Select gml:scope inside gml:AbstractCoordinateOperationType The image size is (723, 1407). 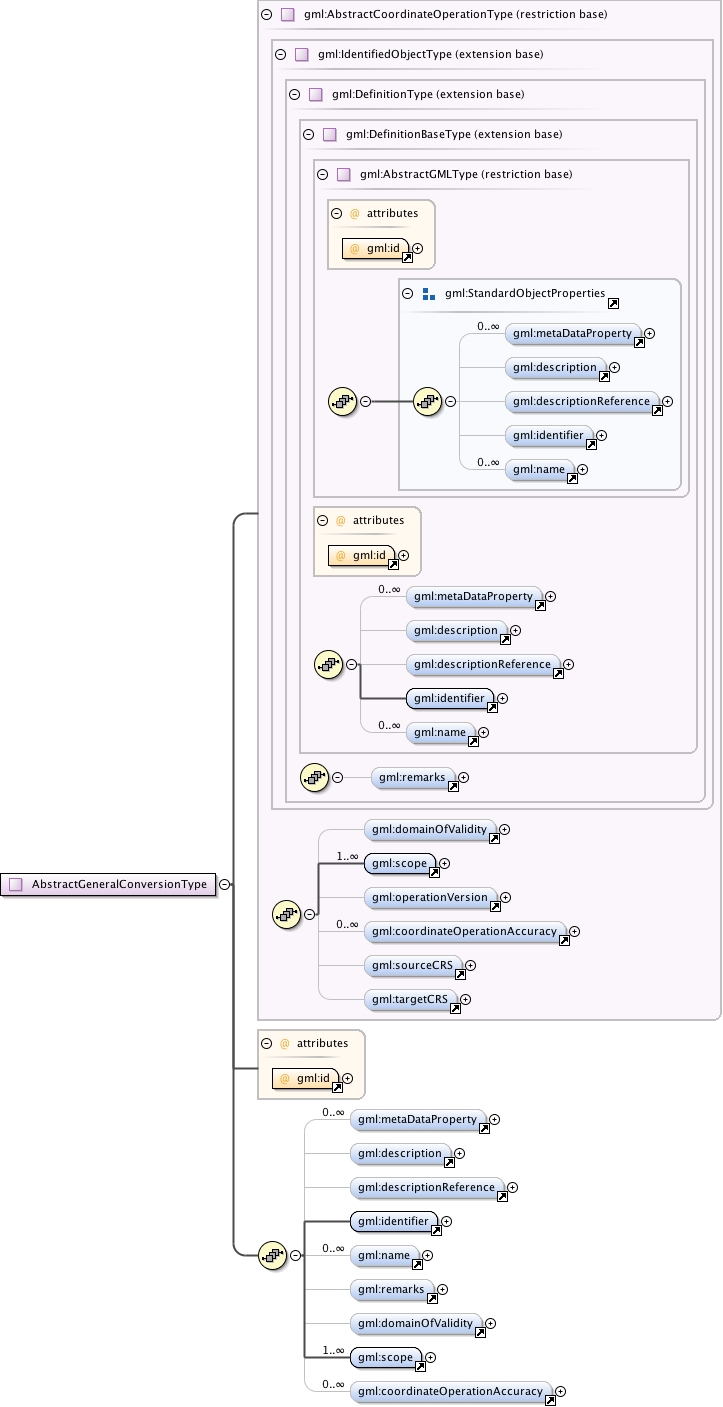(402, 863)
